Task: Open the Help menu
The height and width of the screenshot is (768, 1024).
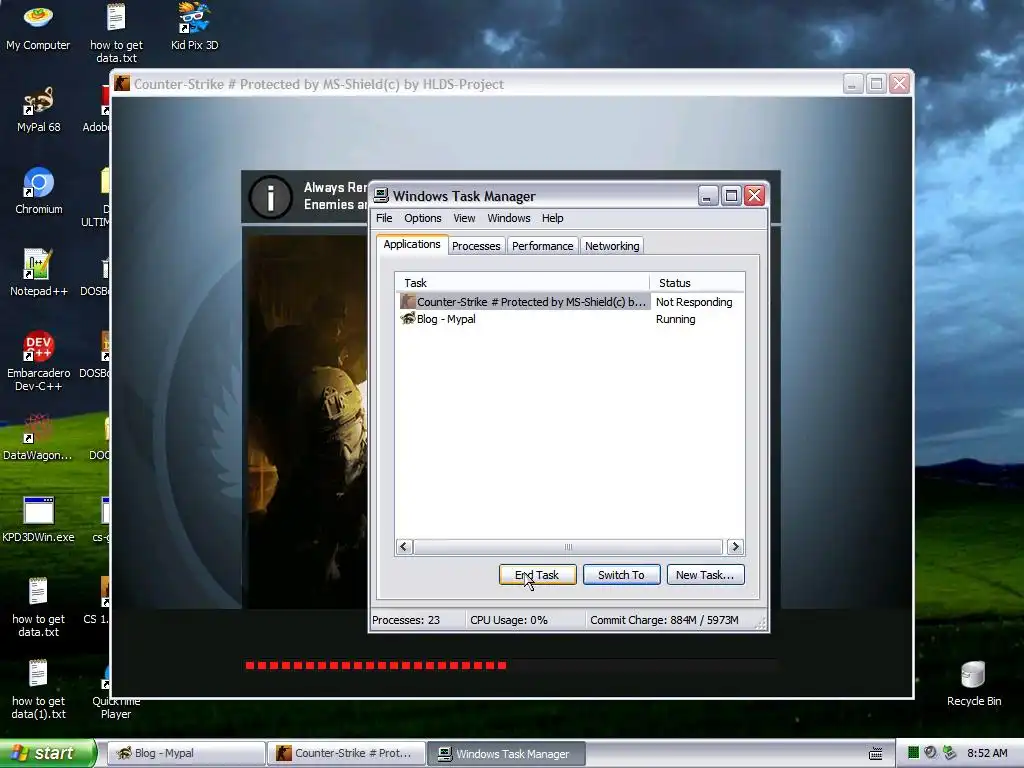Action: click(x=552, y=218)
